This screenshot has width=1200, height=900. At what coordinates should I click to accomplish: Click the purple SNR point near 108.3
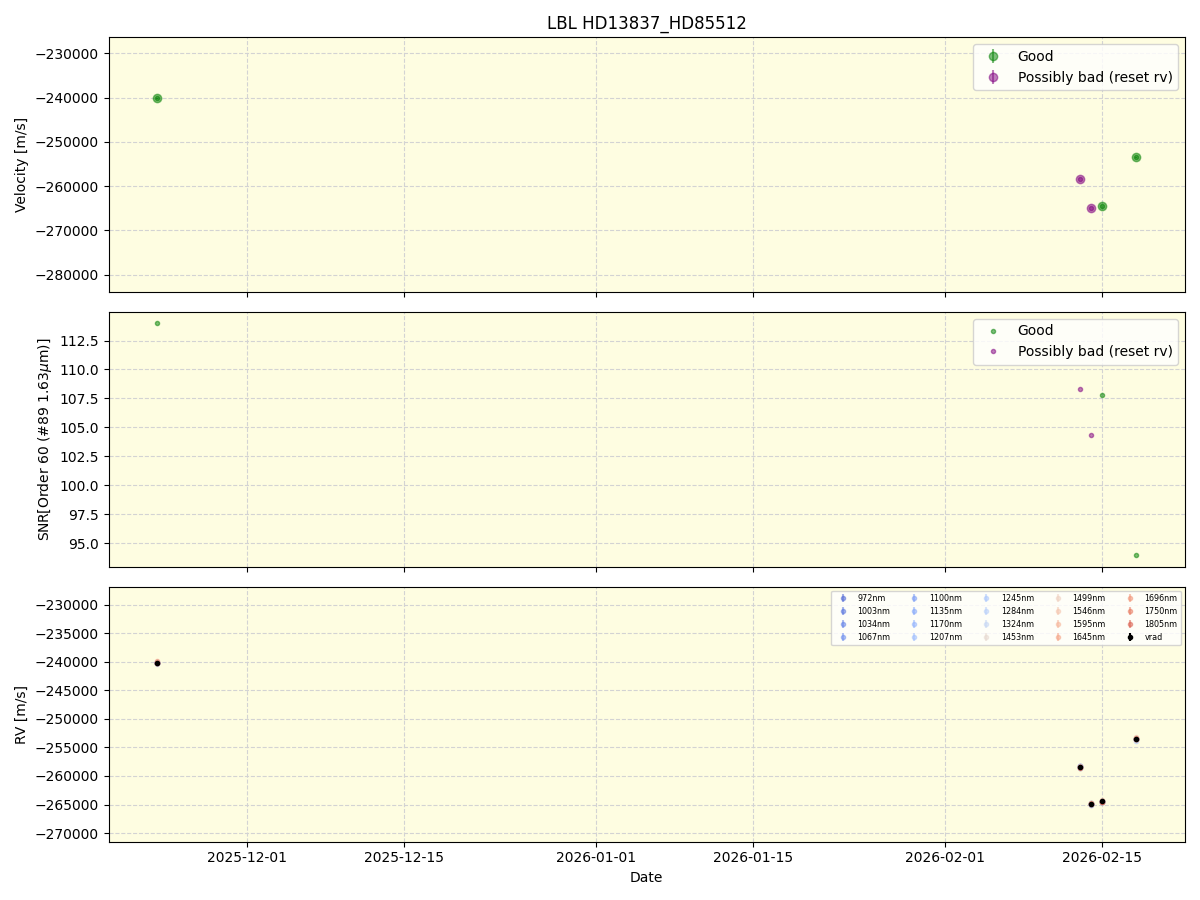(1080, 389)
